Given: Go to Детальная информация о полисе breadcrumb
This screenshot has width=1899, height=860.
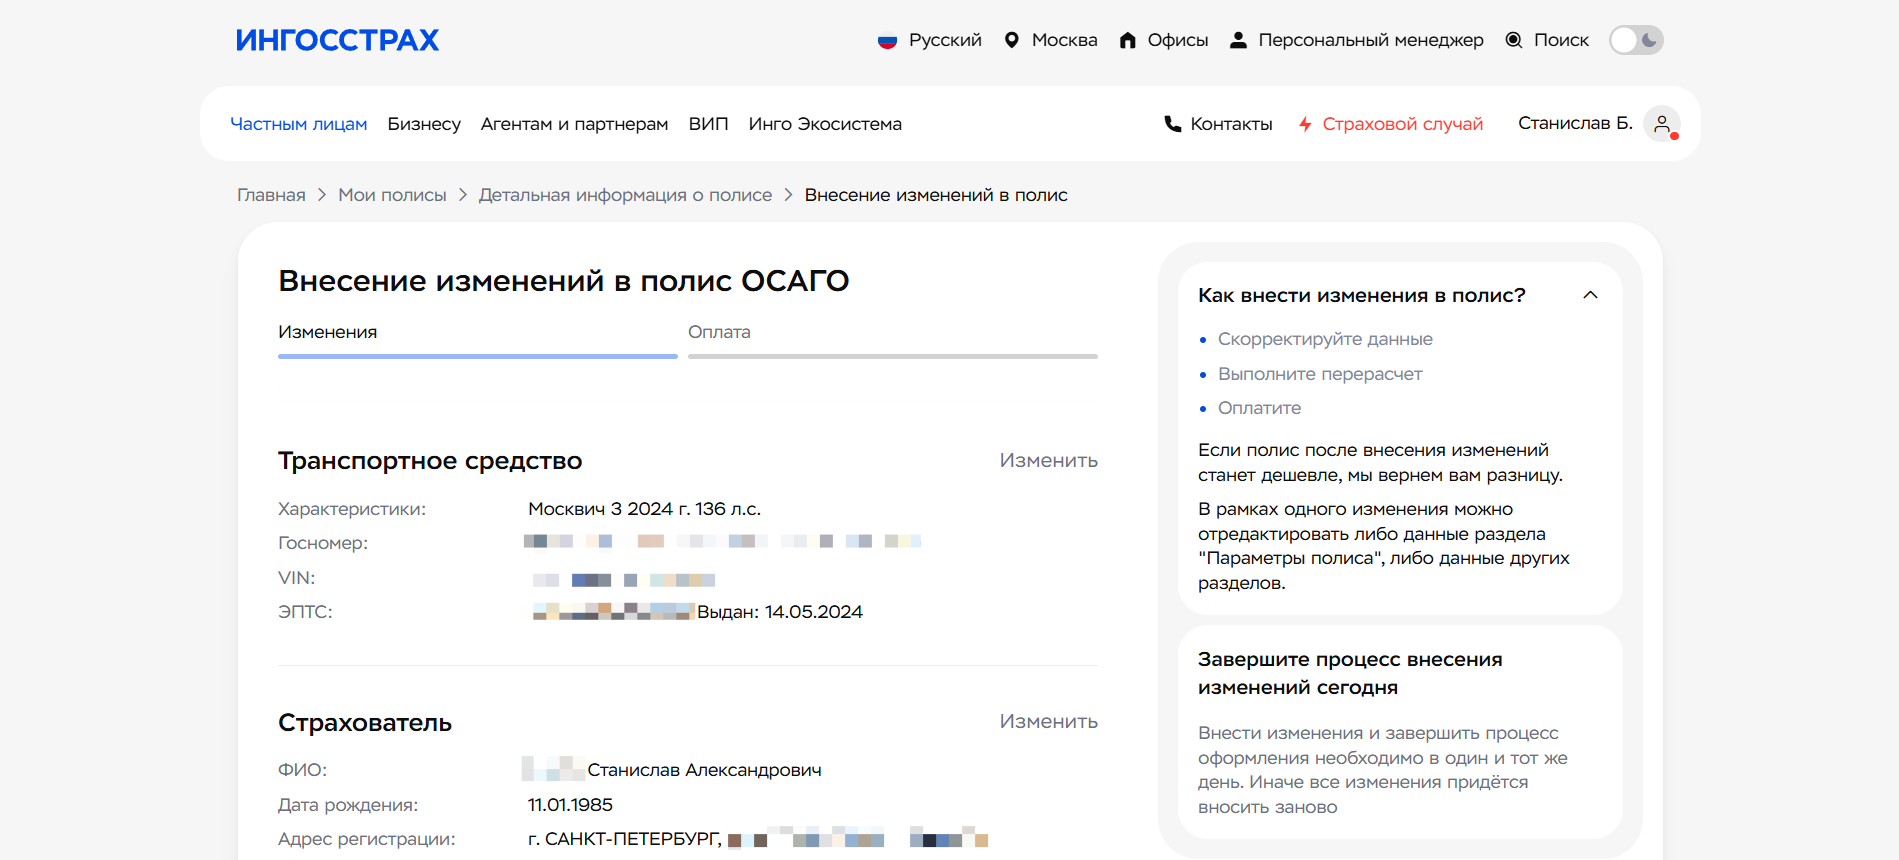Looking at the screenshot, I should (x=625, y=195).
